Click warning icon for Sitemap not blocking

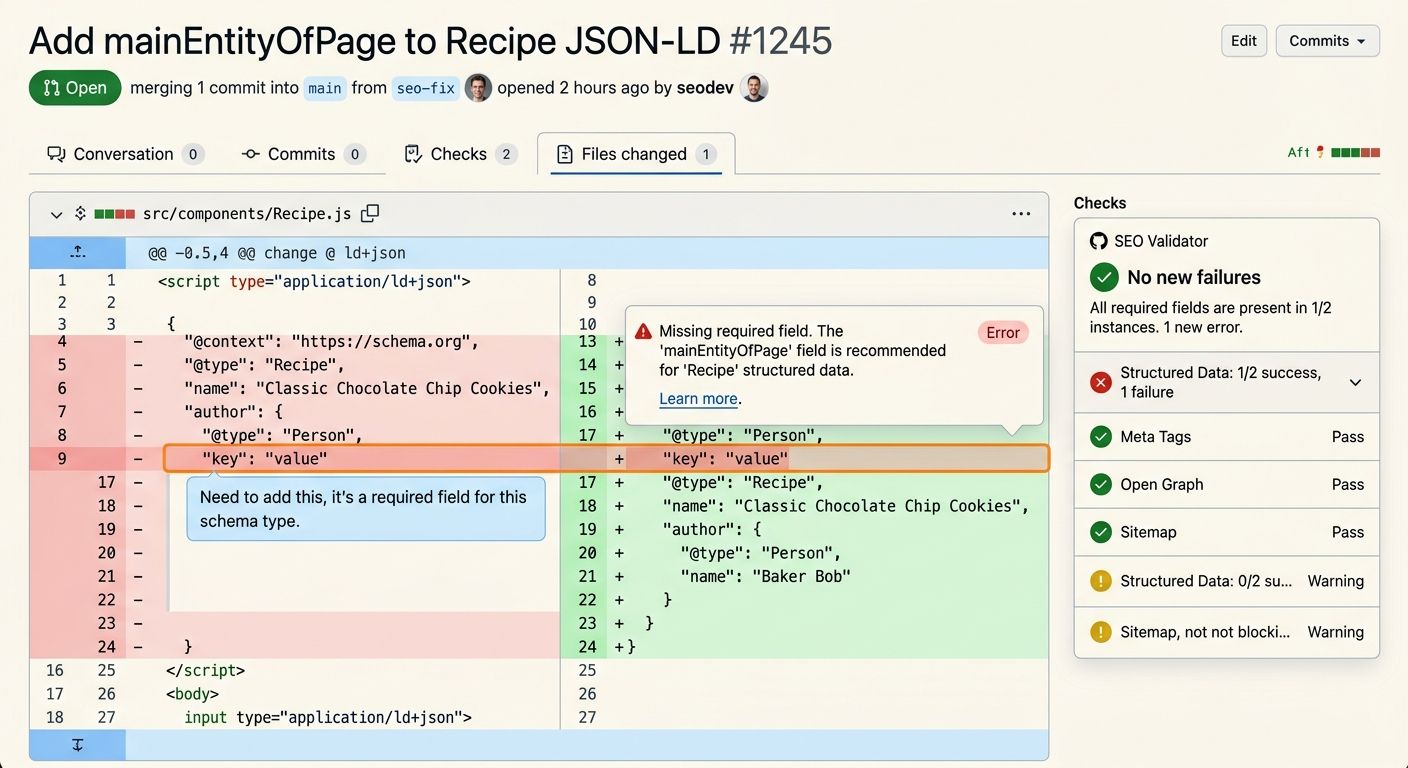coord(1101,632)
